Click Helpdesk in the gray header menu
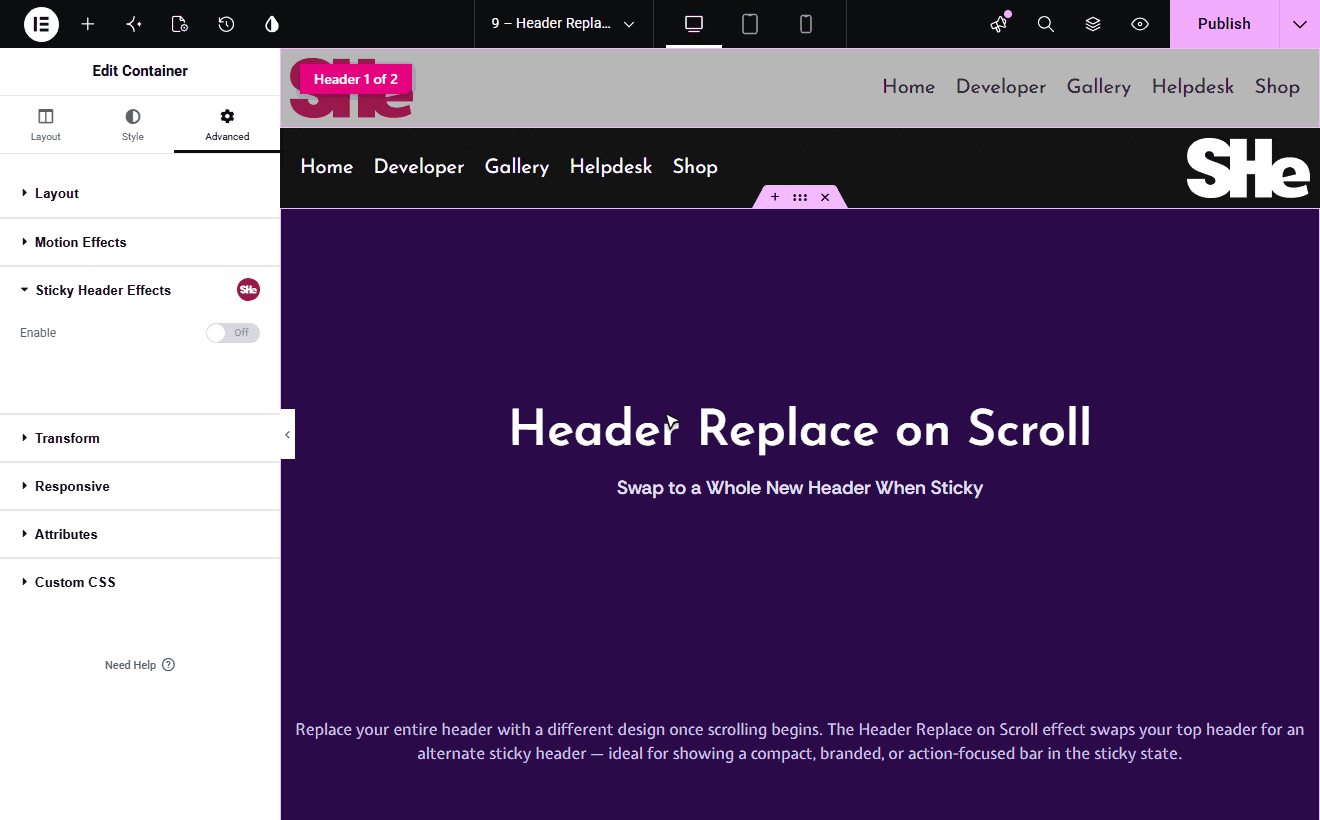This screenshot has width=1320, height=820. point(1193,87)
